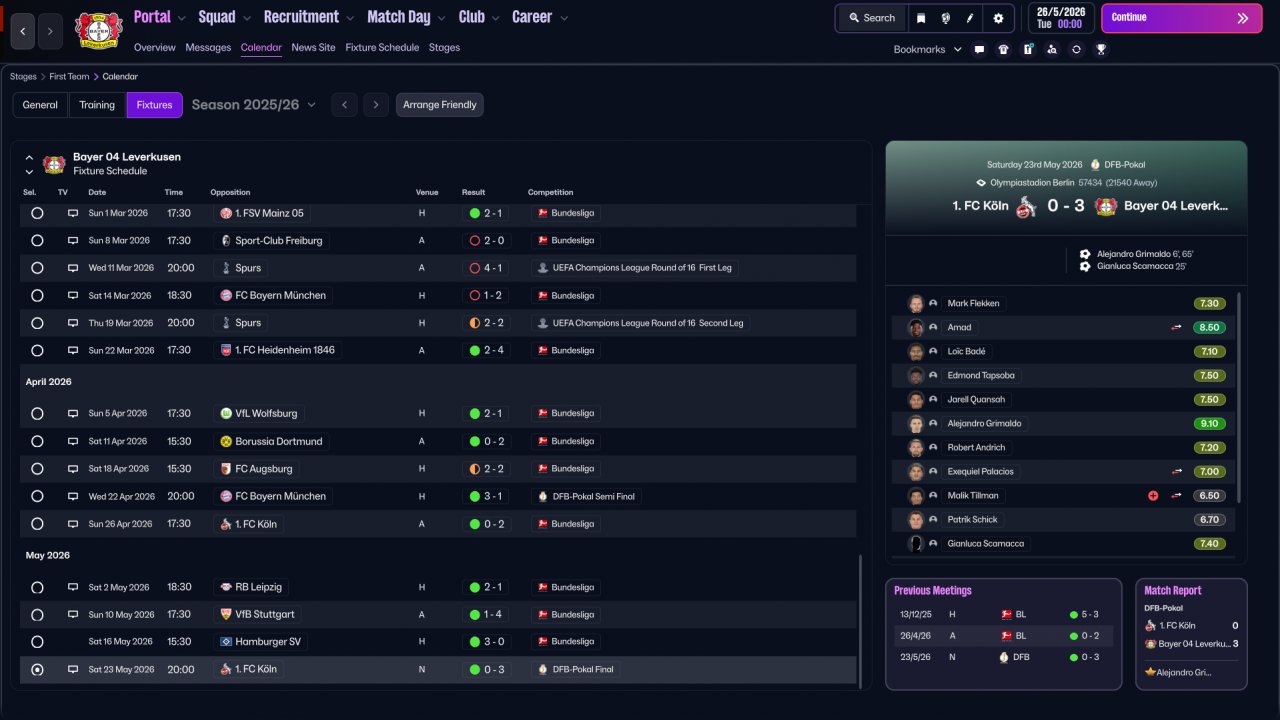Click the fixtures list vertical scrollbar
The image size is (1280, 720).
860,620
